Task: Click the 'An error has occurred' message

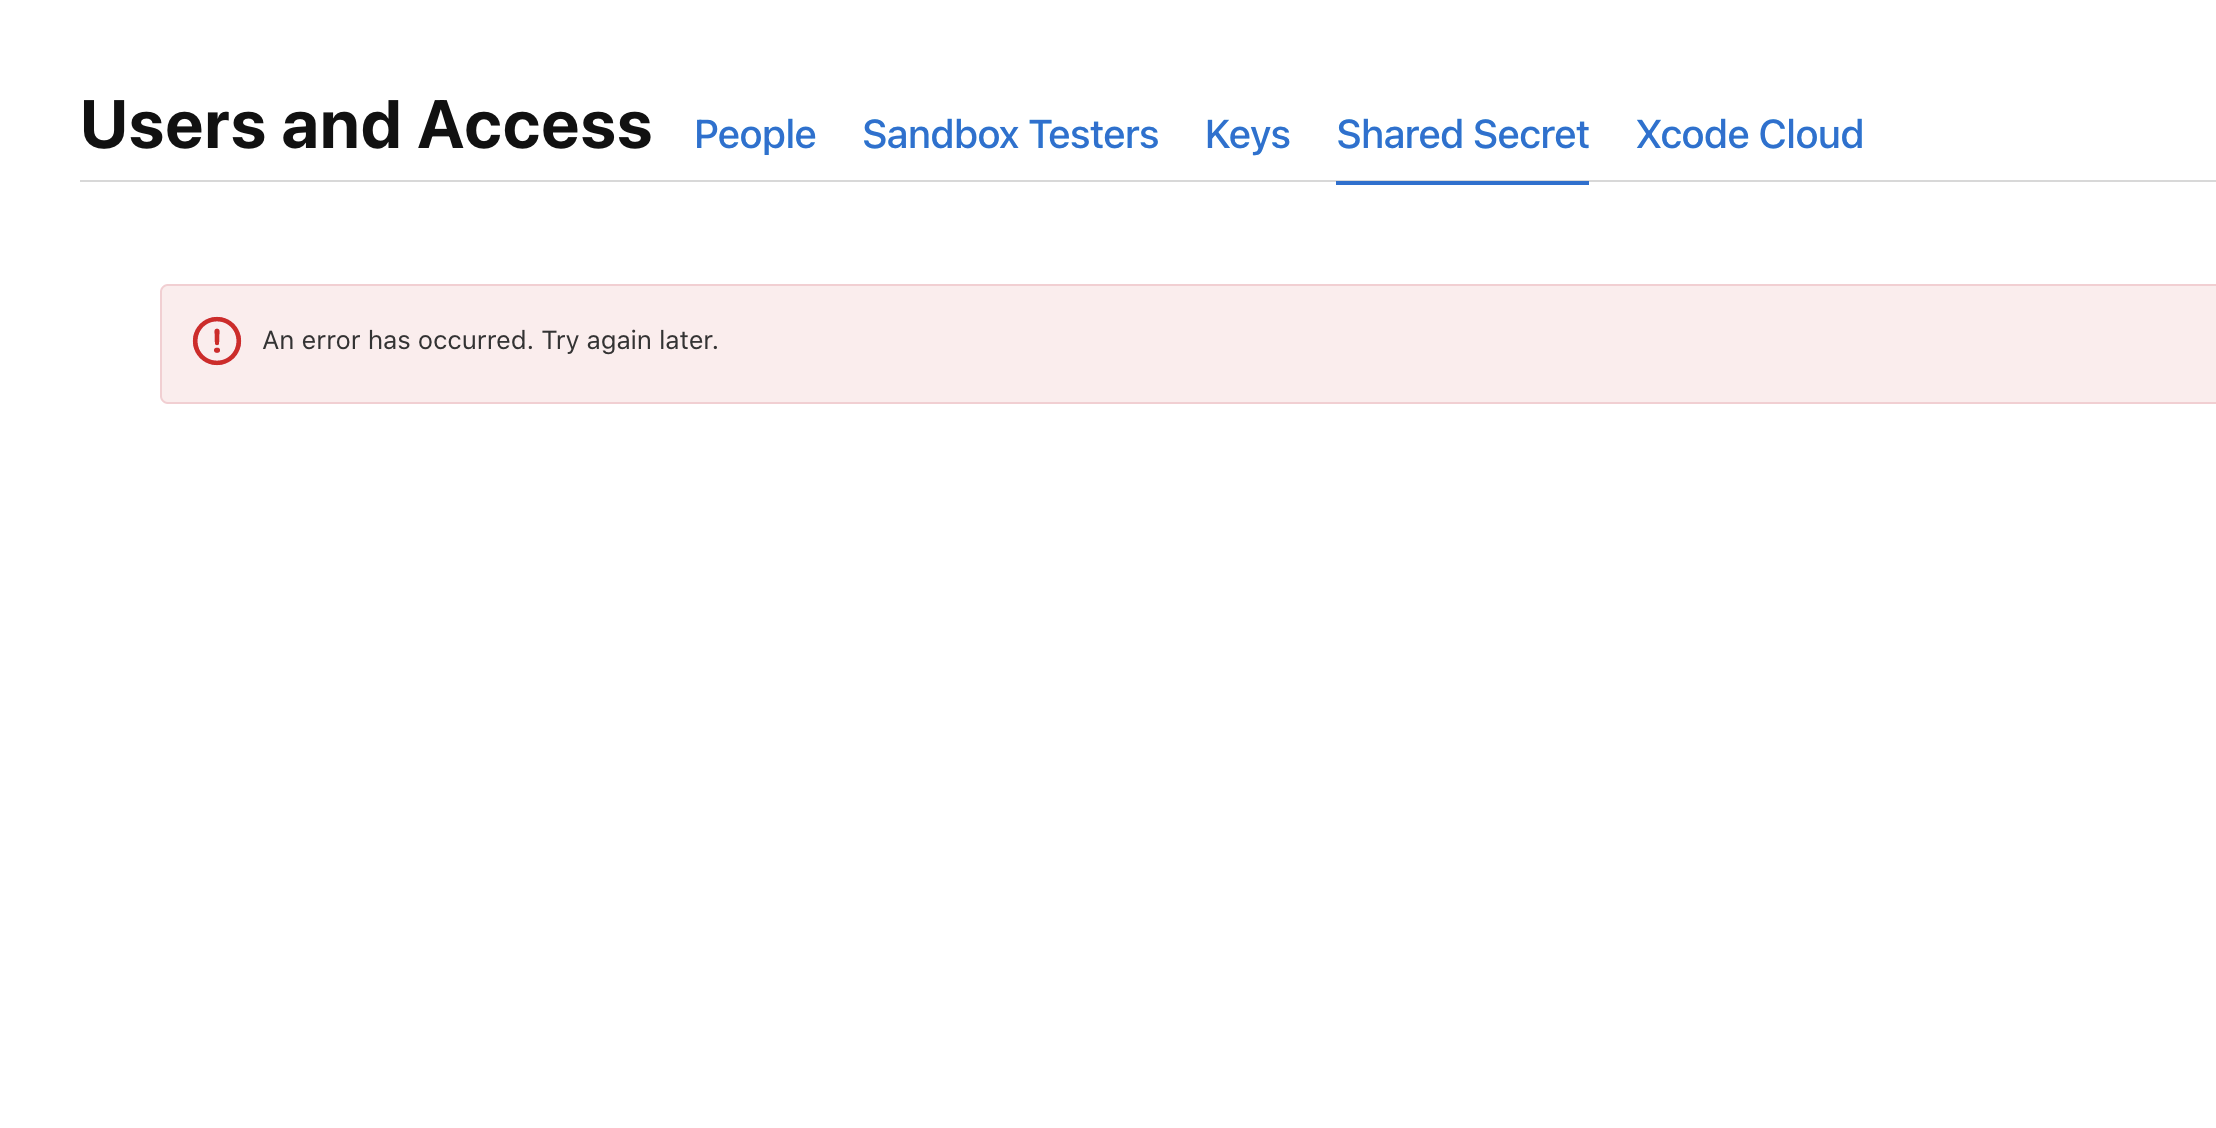Action: pos(397,341)
